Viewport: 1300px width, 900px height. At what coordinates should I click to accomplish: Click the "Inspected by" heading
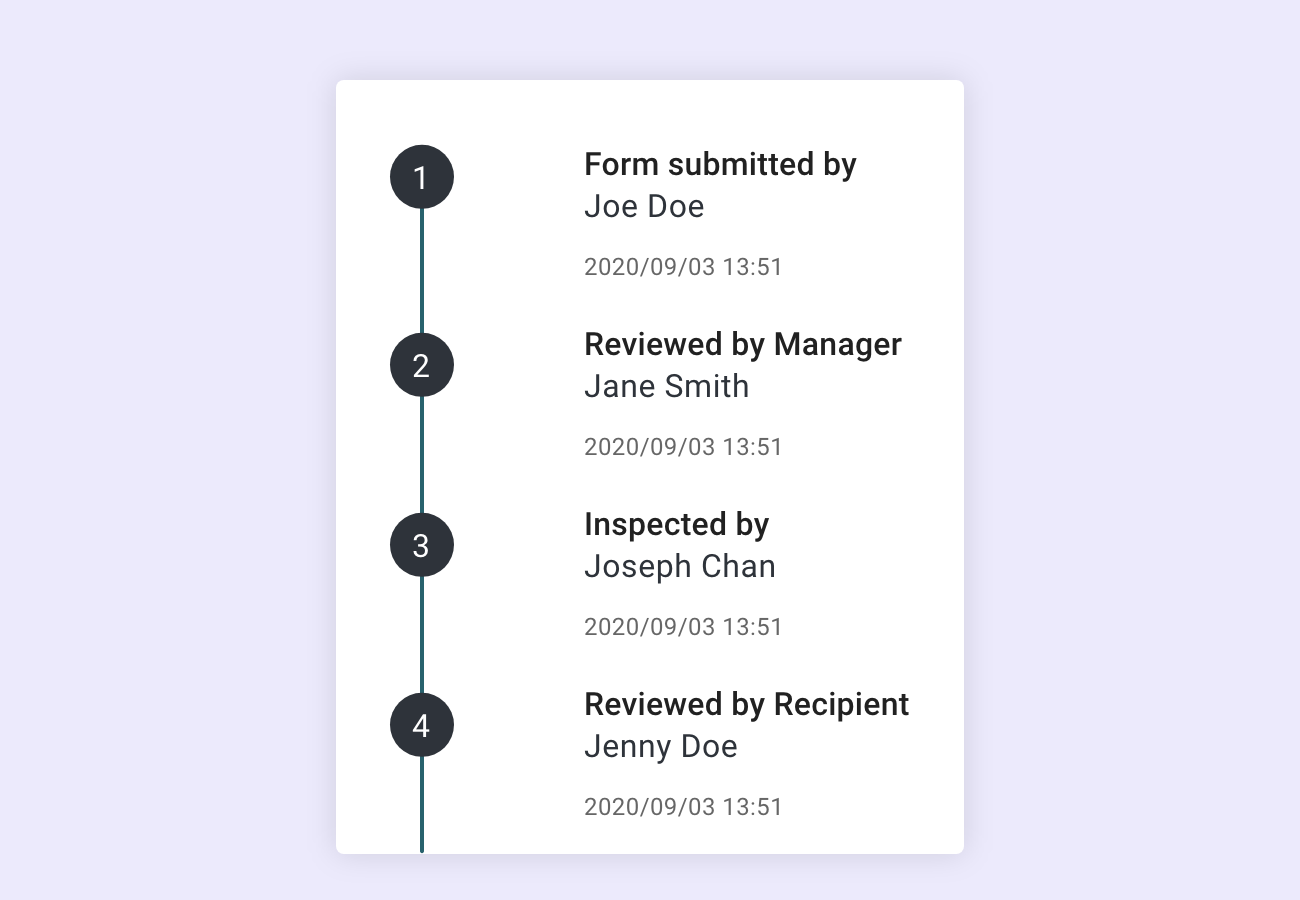click(676, 524)
